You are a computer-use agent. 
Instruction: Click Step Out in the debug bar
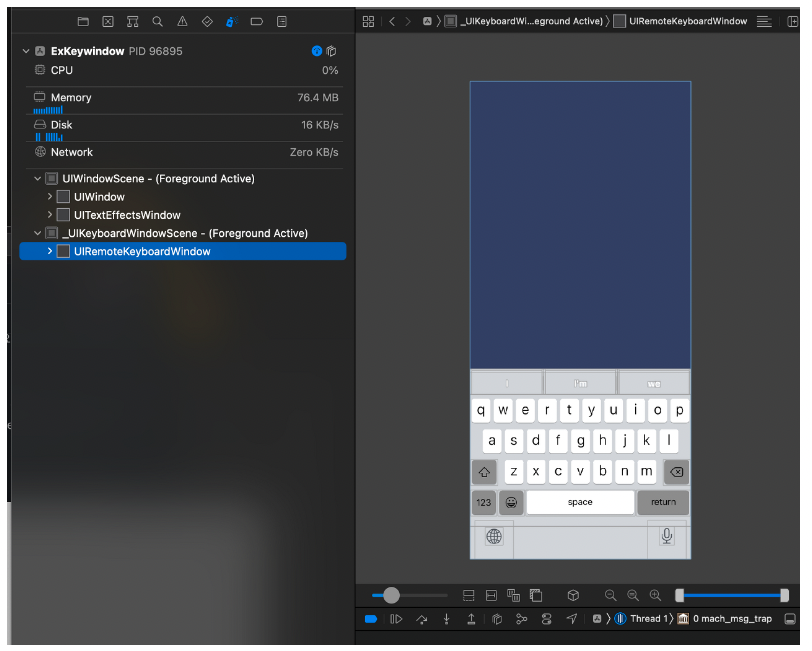pyautogui.click(x=471, y=619)
